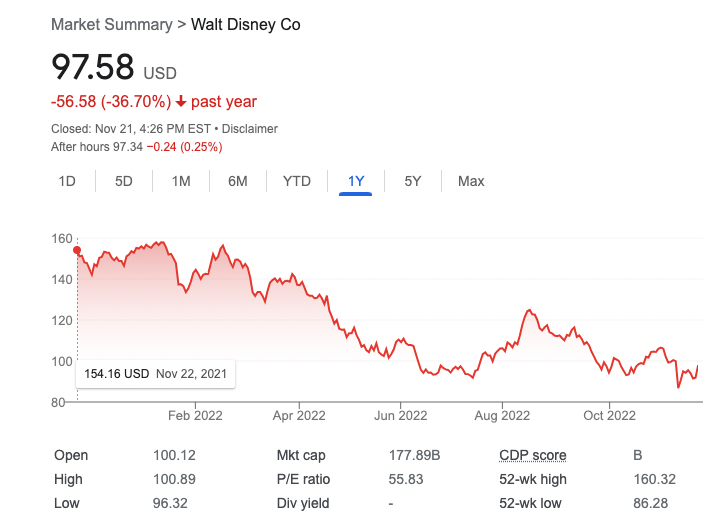This screenshot has height=527, width=722.
Task: Click the red down arrow icon
Action: click(181, 102)
